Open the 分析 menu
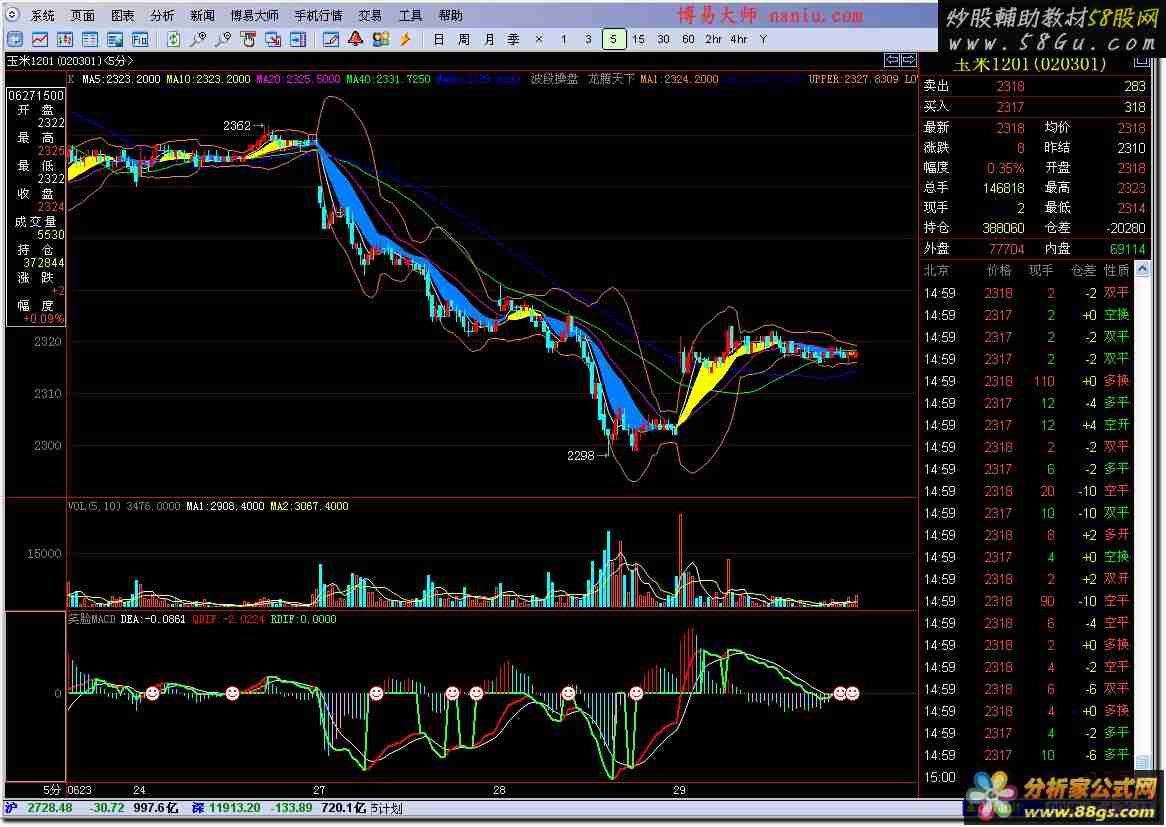This screenshot has width=1166, height=827. (x=162, y=16)
